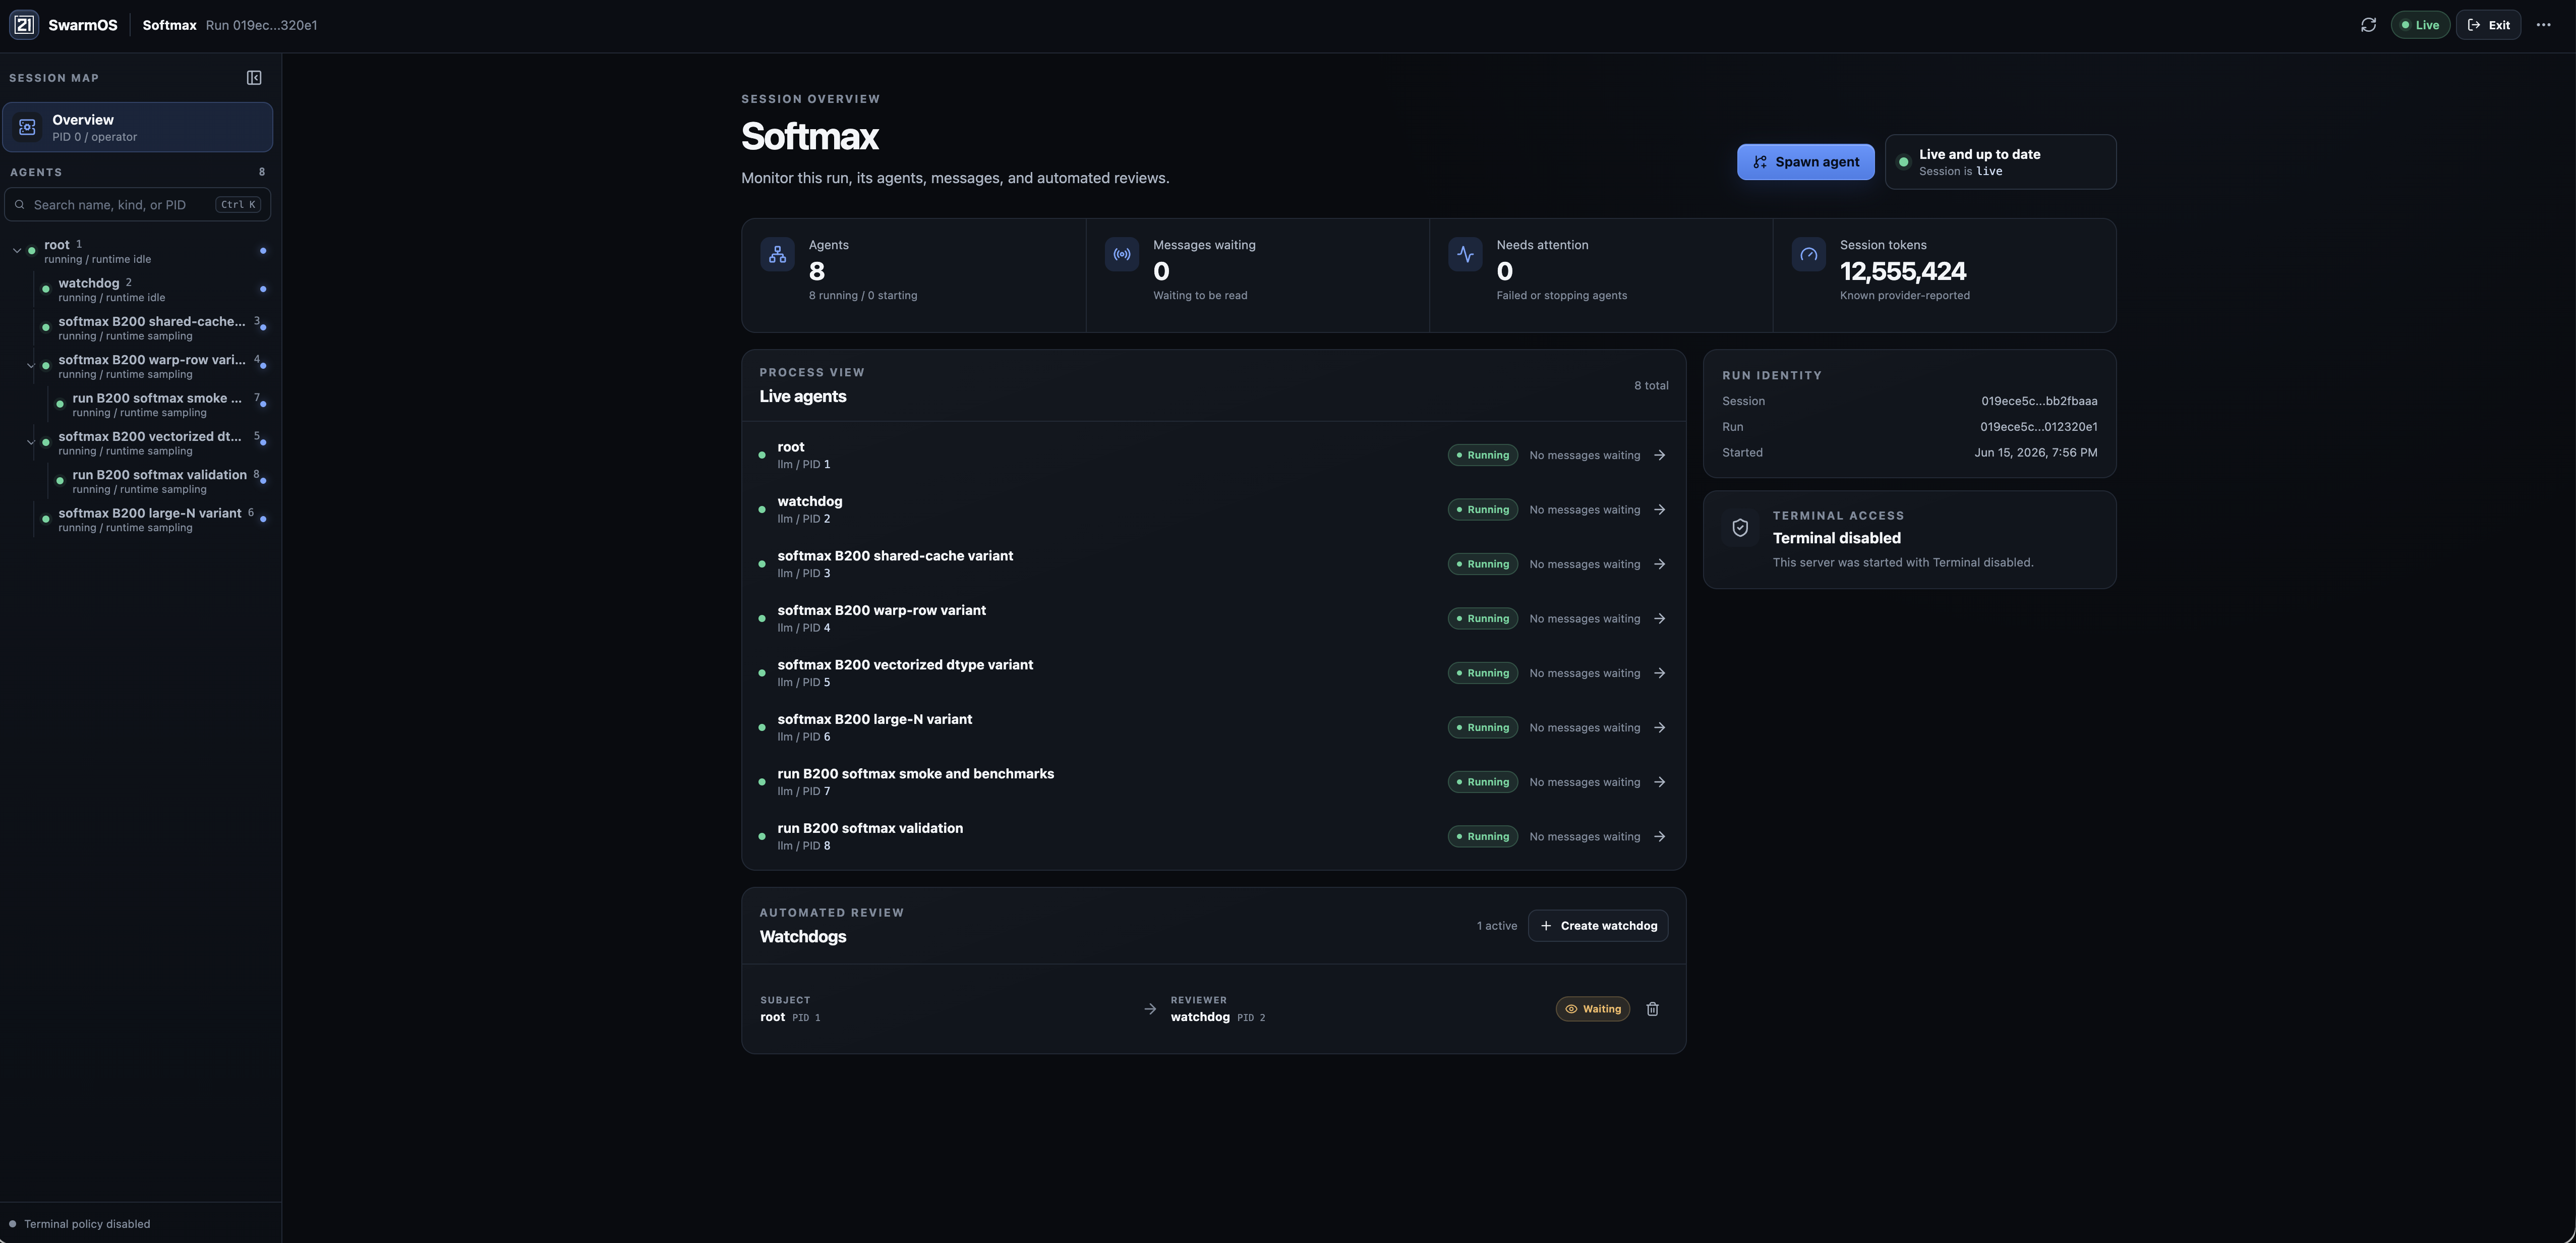Open softmax validation agent arrow
This screenshot has height=1243, width=2576.
pyautogui.click(x=1659, y=837)
